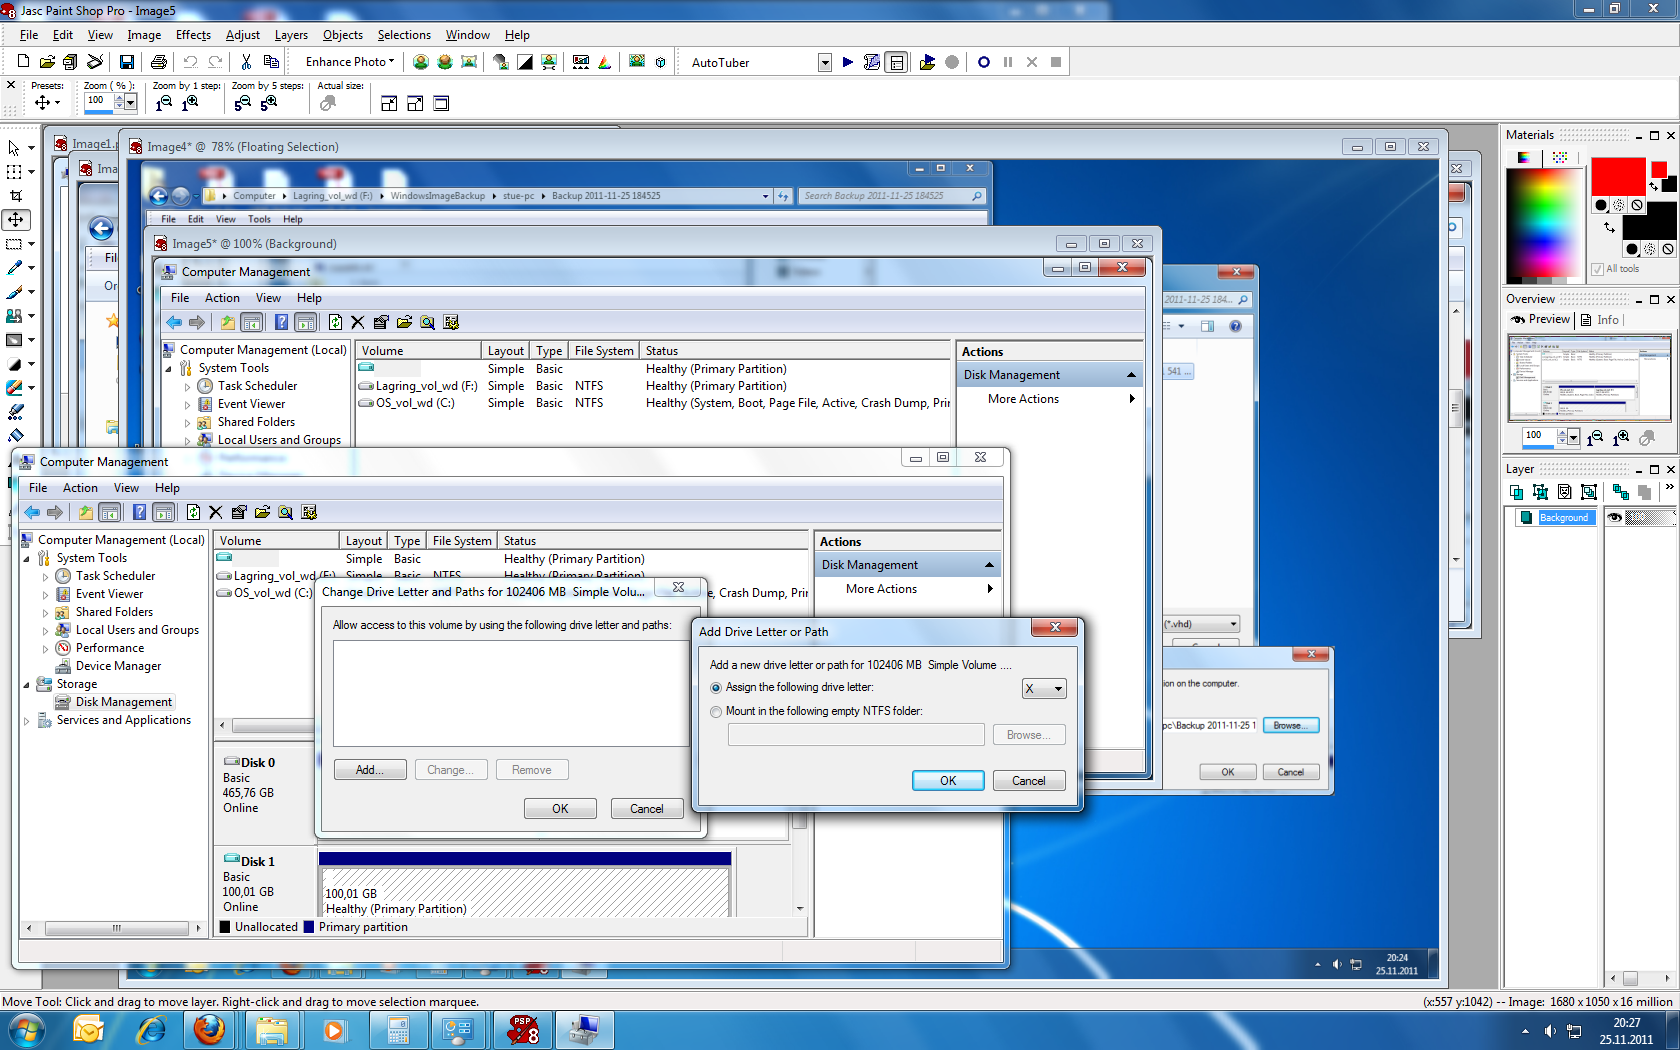Open Action menu in front Computer Management
The height and width of the screenshot is (1050, 1680).
(80, 488)
